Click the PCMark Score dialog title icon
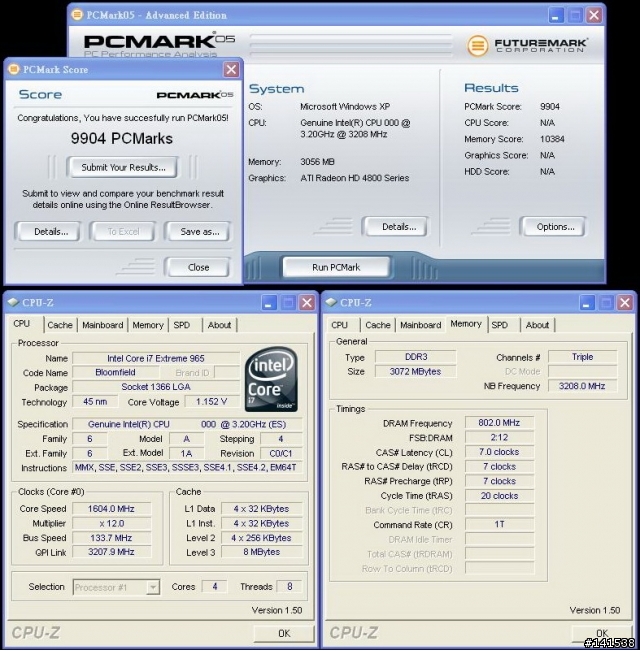The height and width of the screenshot is (651, 640). [x=14, y=69]
